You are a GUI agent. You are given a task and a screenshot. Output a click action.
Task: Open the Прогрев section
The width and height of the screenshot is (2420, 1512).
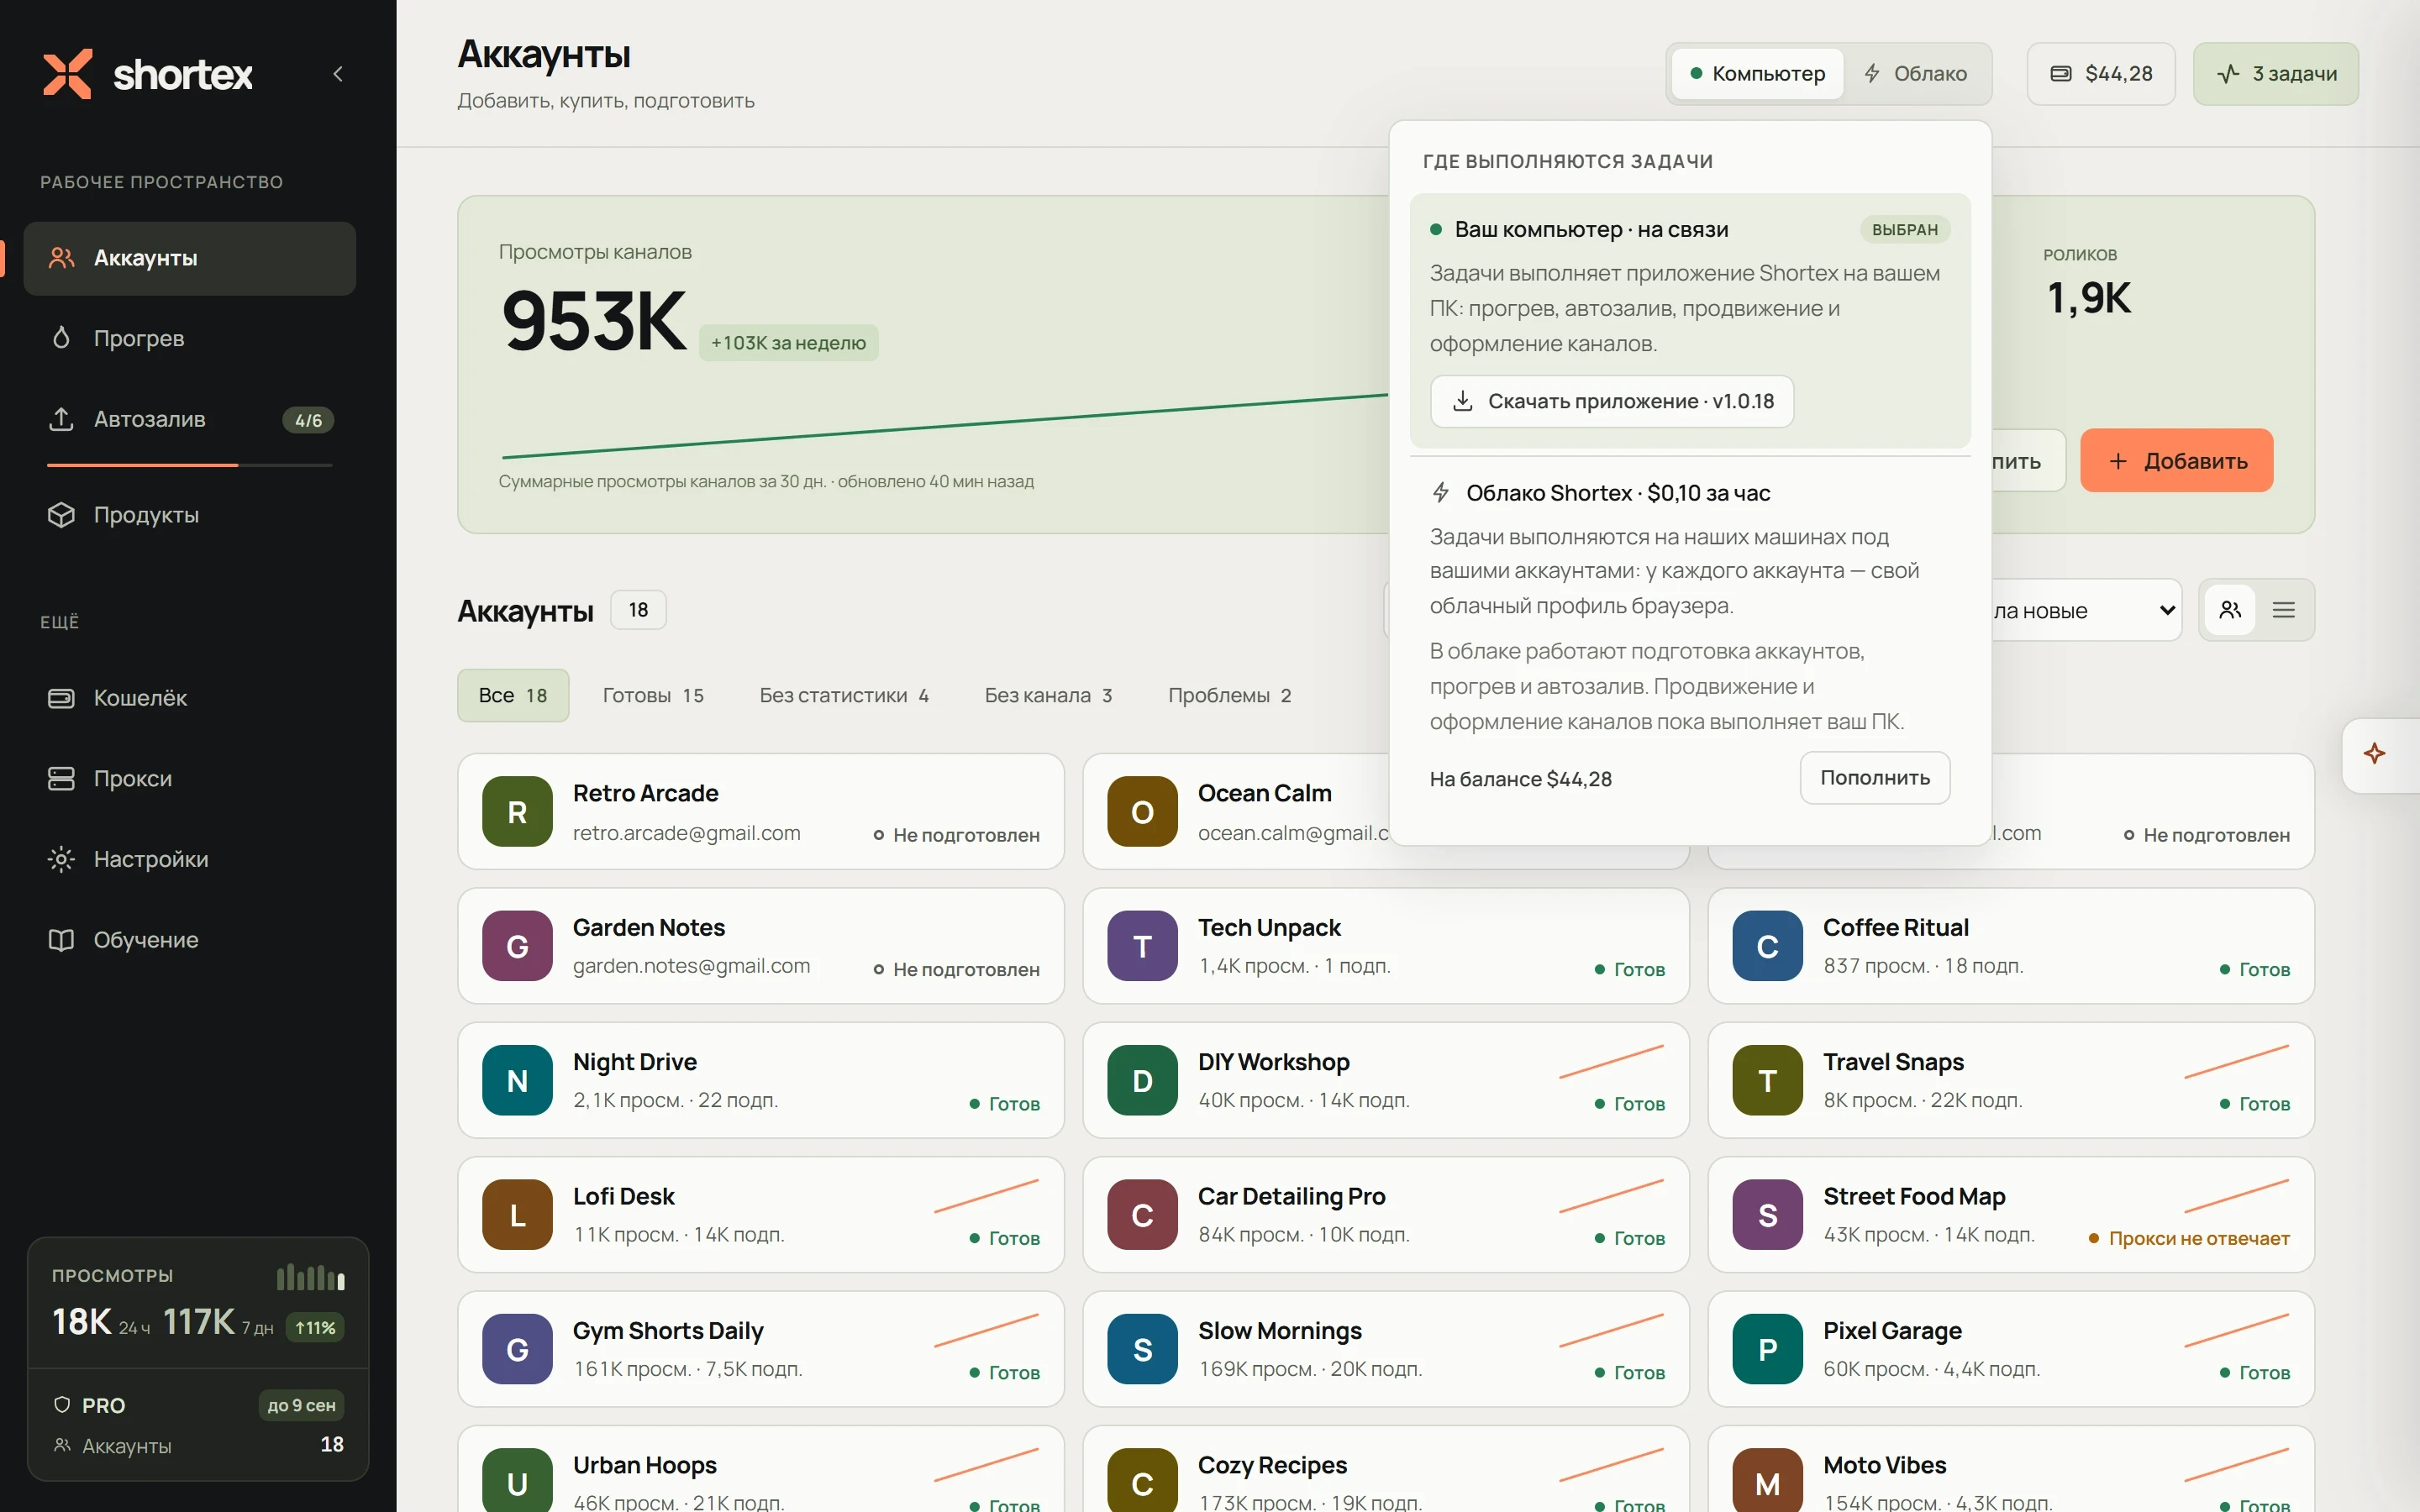click(x=190, y=338)
